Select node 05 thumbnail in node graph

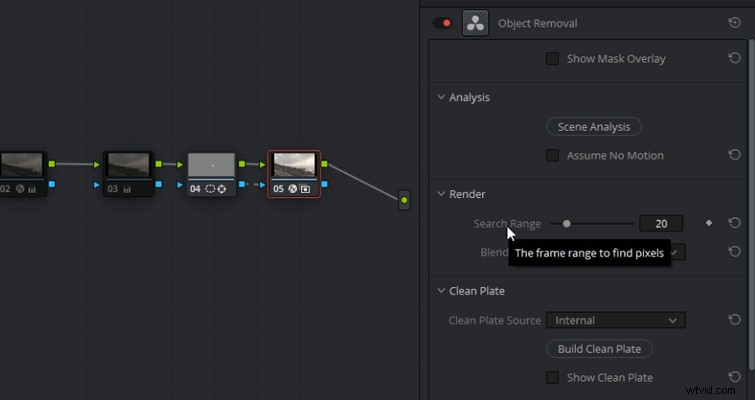294,165
